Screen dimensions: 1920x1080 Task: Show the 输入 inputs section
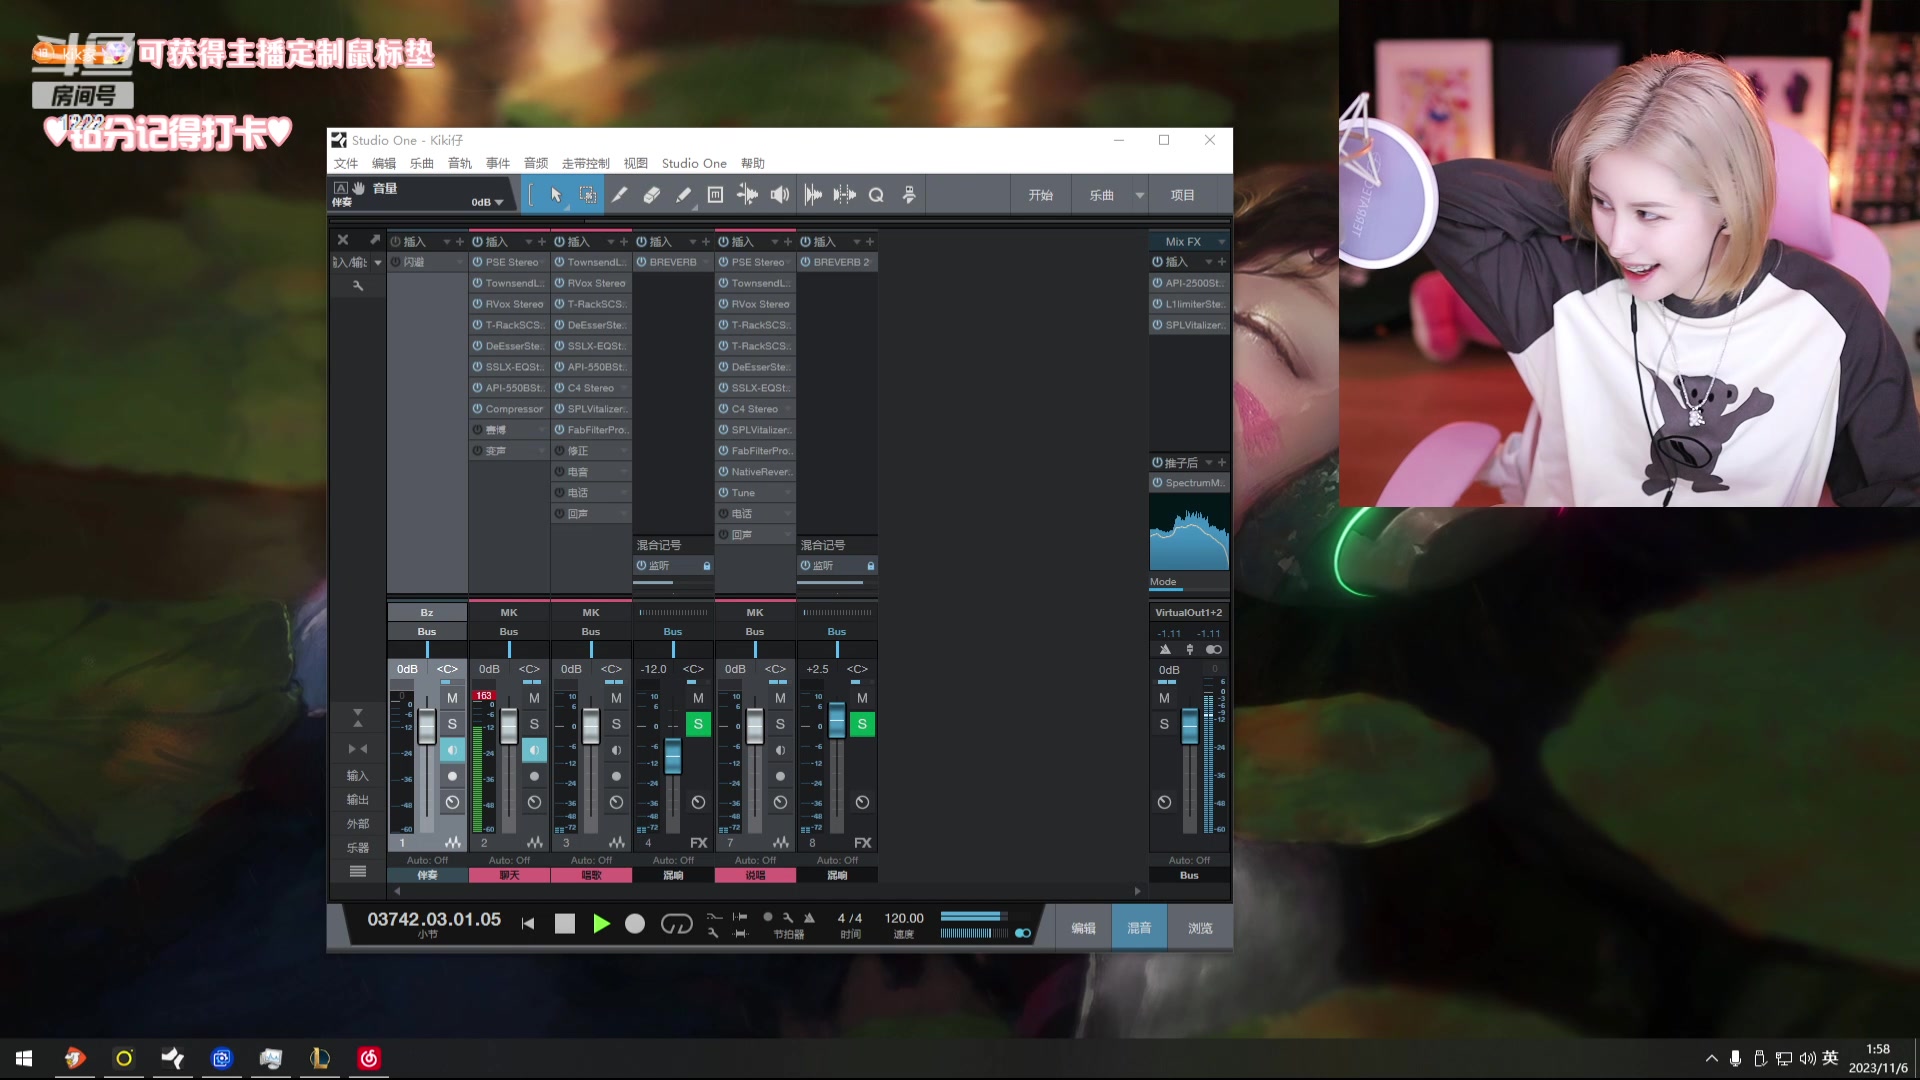coord(358,776)
